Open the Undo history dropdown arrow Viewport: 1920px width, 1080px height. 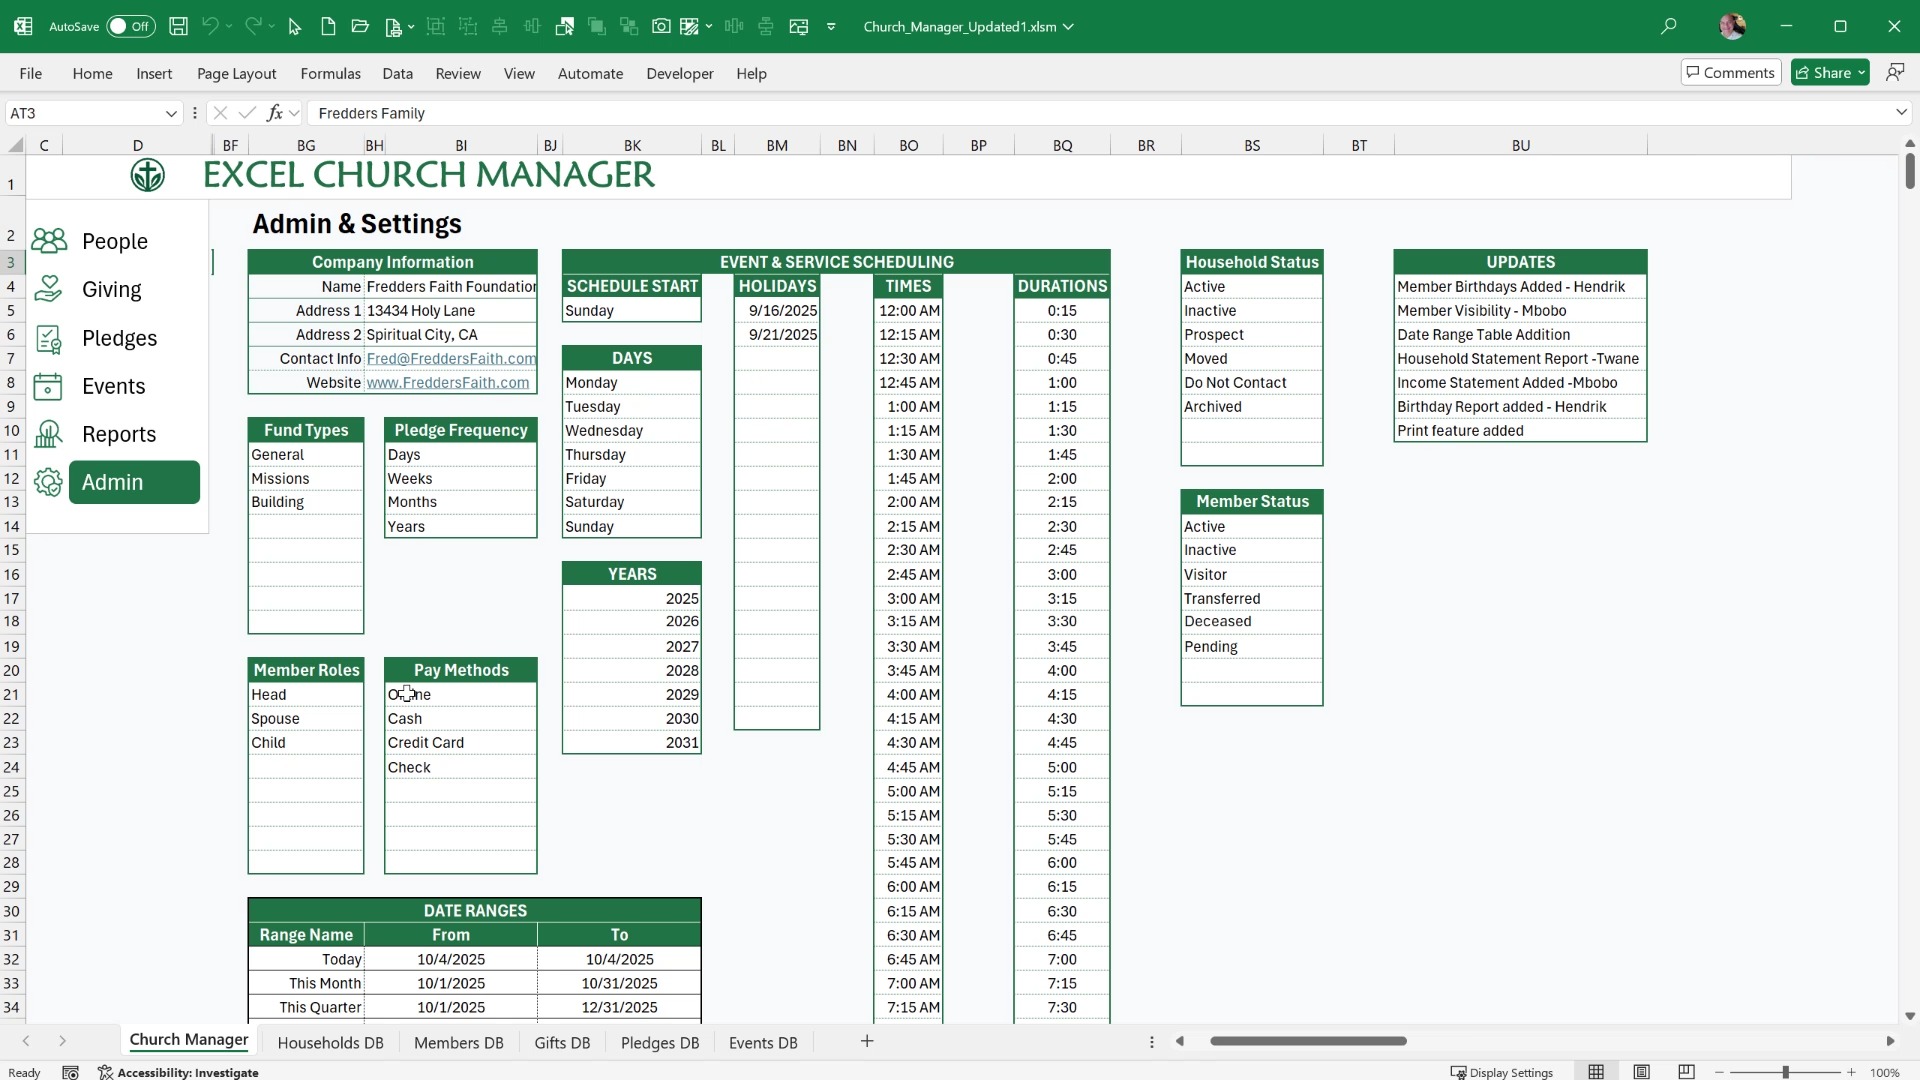point(228,26)
